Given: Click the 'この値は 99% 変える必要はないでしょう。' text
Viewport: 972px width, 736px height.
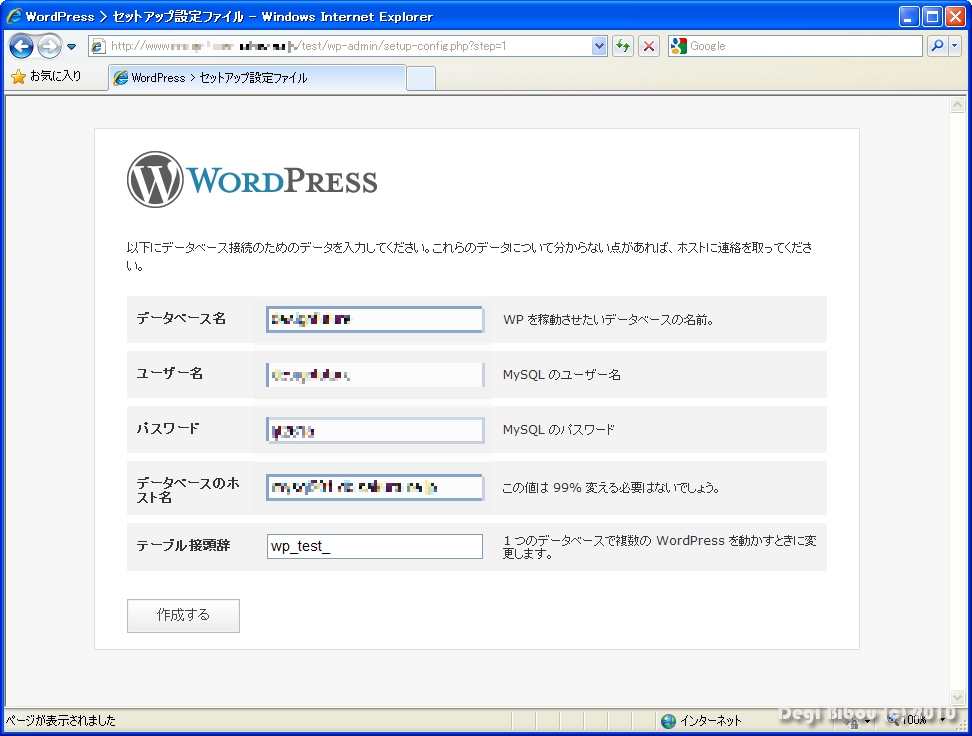Looking at the screenshot, I should point(611,488).
